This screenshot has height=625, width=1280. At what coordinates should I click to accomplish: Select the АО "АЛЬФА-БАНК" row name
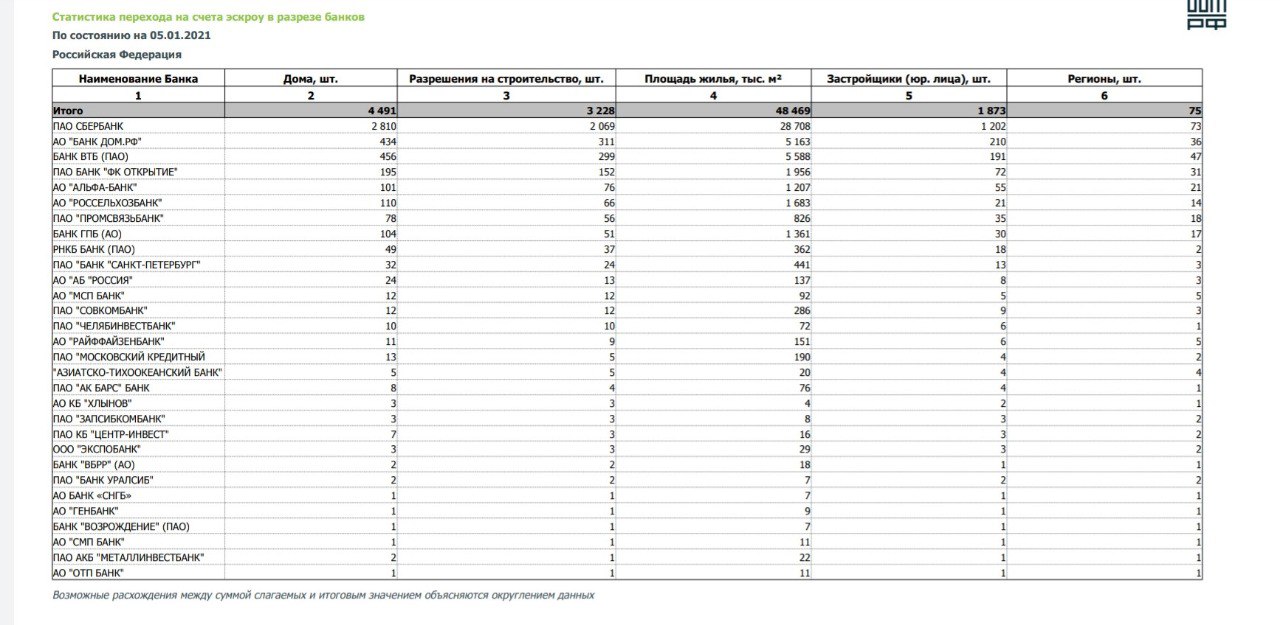pyautogui.click(x=95, y=187)
